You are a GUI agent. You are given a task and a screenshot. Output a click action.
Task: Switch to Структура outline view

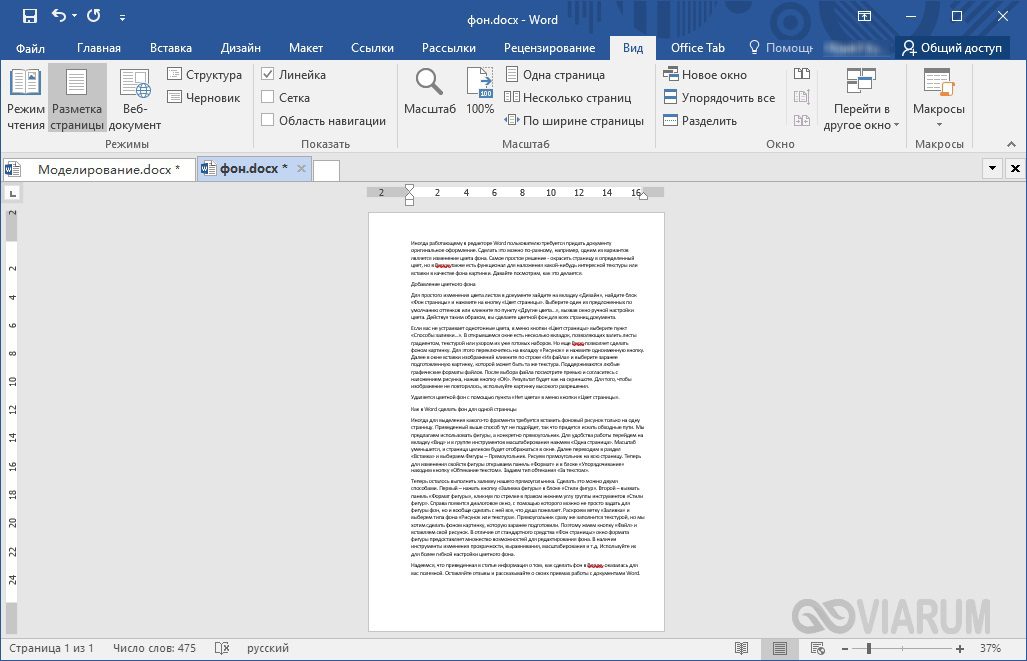coord(204,75)
